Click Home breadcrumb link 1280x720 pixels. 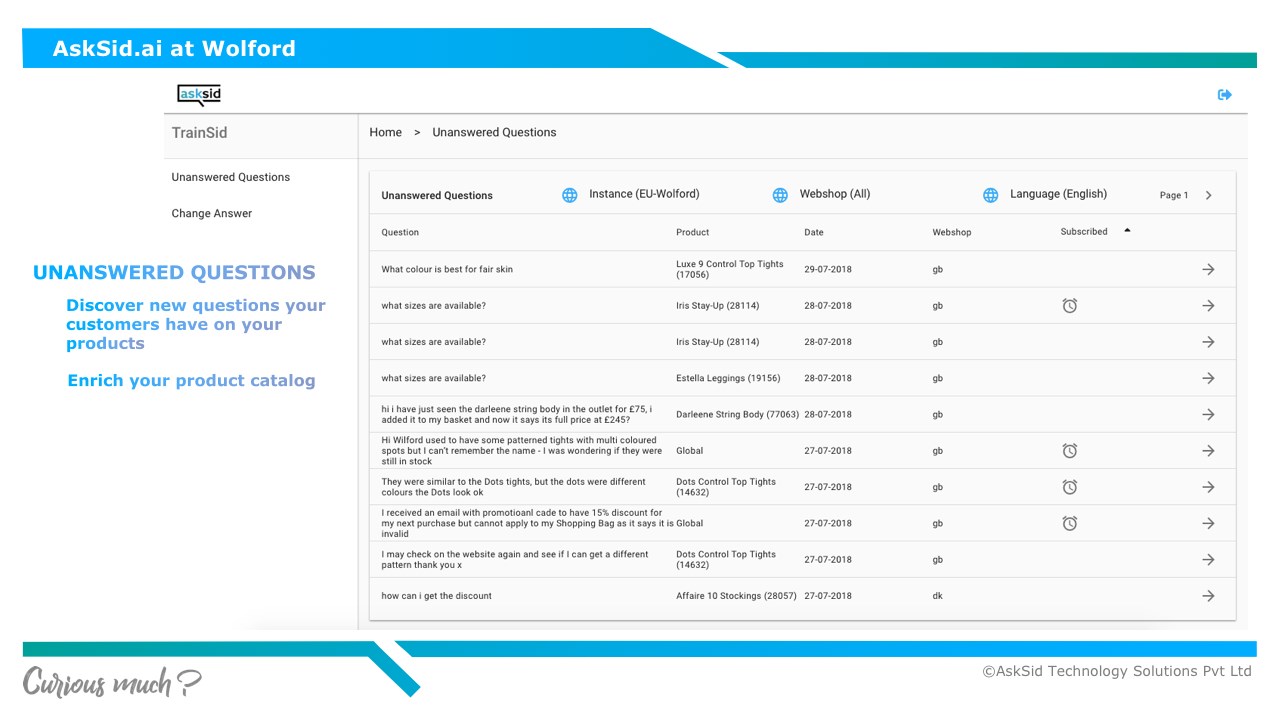click(385, 132)
